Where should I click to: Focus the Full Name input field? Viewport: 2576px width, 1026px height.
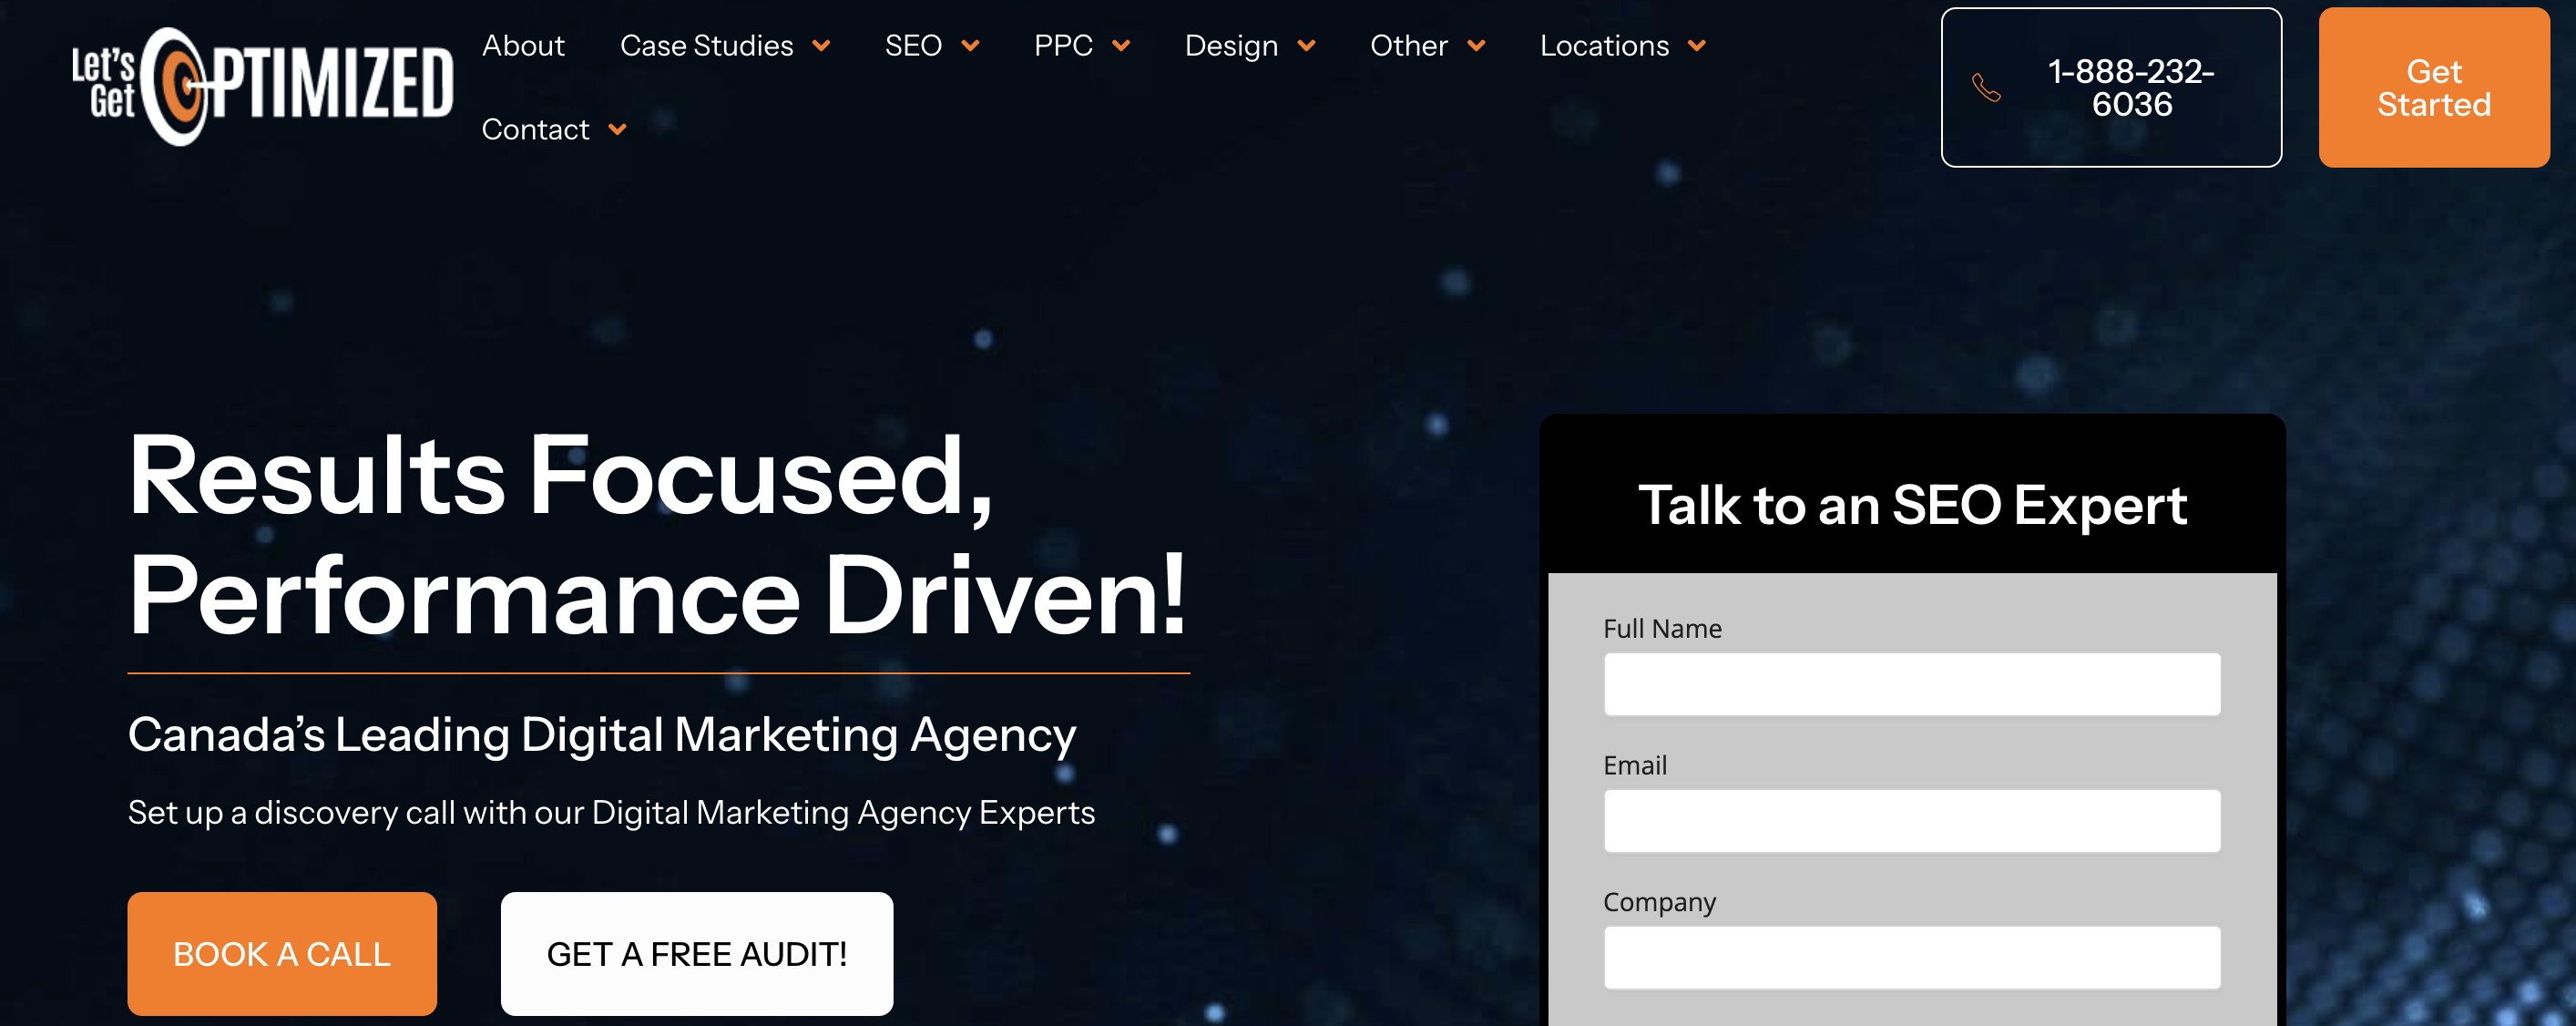coord(1911,684)
